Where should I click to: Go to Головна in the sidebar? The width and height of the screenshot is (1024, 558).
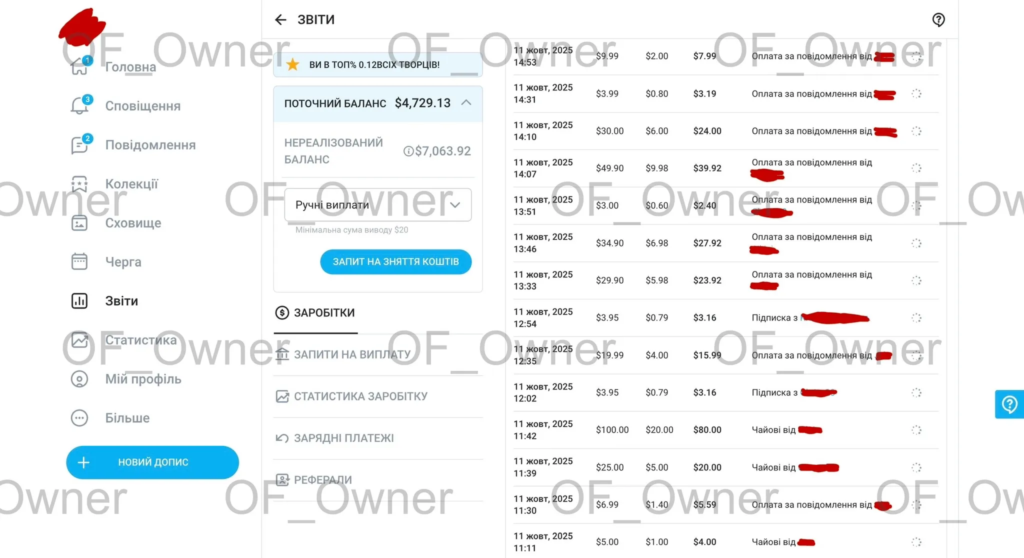[130, 67]
